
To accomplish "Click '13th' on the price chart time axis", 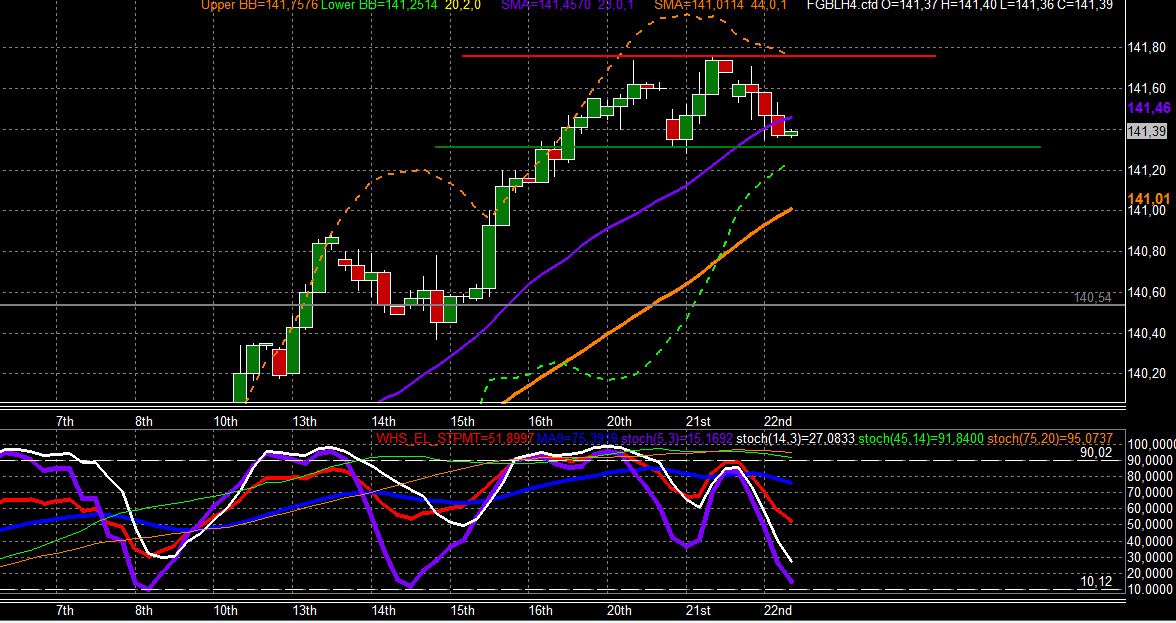I will pyautogui.click(x=304, y=421).
